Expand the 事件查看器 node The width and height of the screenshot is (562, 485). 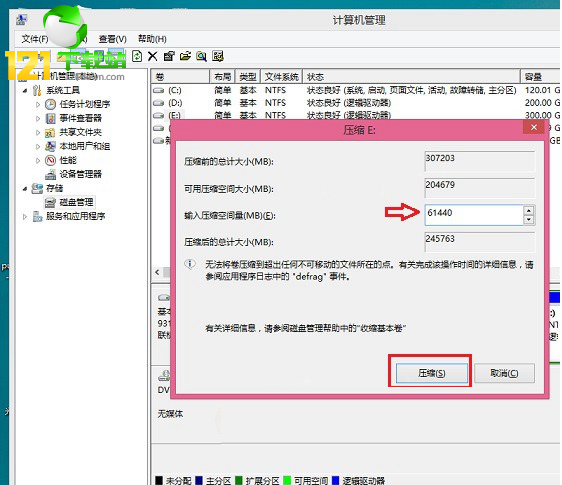tap(38, 118)
